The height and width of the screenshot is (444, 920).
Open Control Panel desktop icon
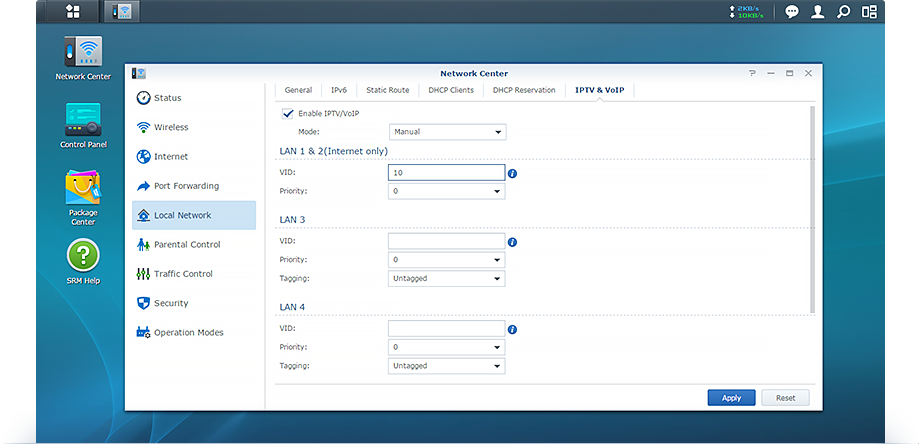(x=83, y=122)
